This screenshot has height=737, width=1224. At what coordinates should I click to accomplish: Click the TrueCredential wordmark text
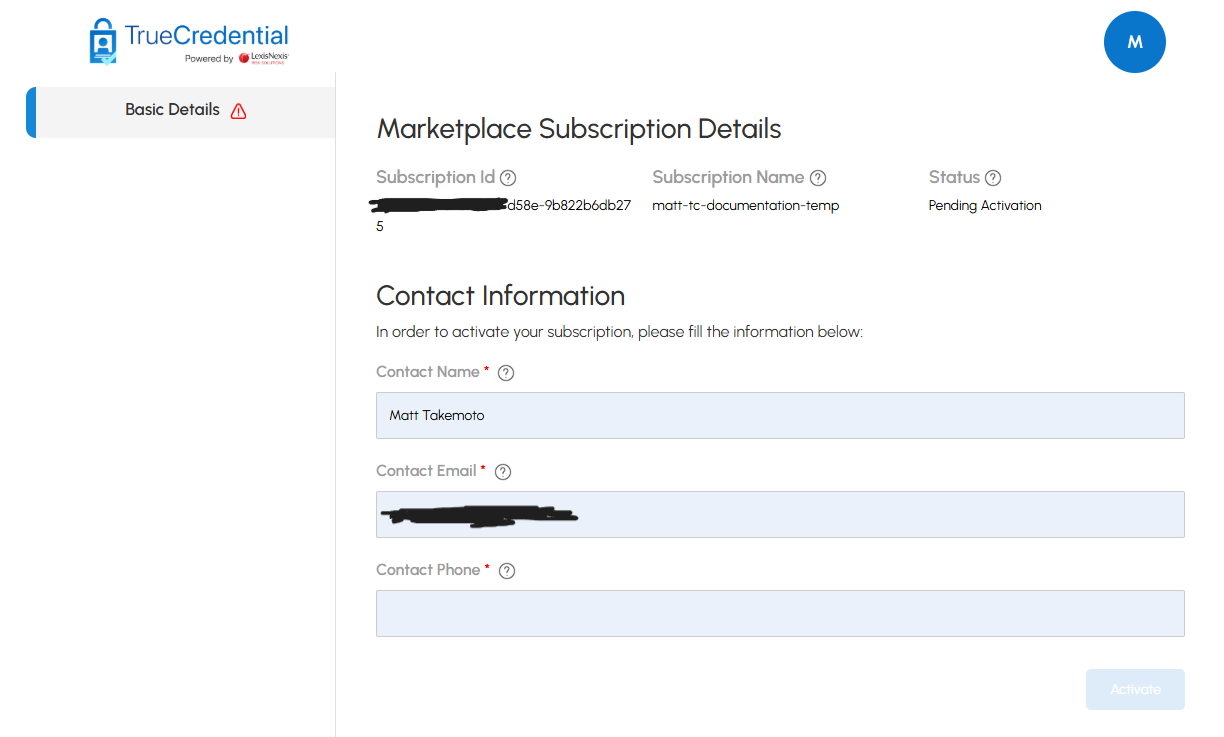[206, 36]
